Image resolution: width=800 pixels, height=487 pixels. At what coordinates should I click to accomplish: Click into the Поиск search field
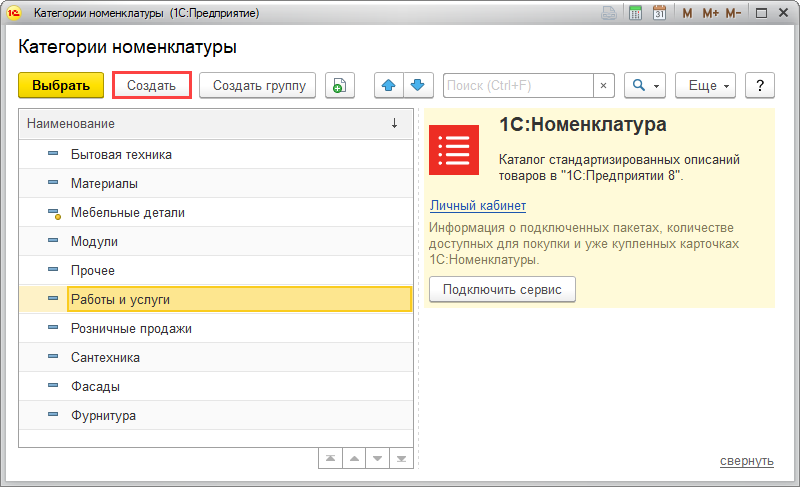tap(517, 86)
